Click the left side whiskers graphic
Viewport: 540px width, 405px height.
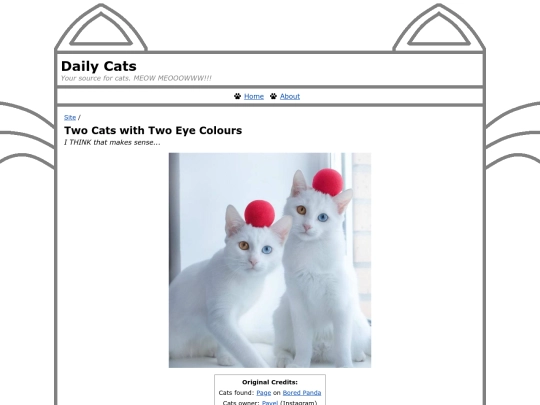[x=27, y=135]
